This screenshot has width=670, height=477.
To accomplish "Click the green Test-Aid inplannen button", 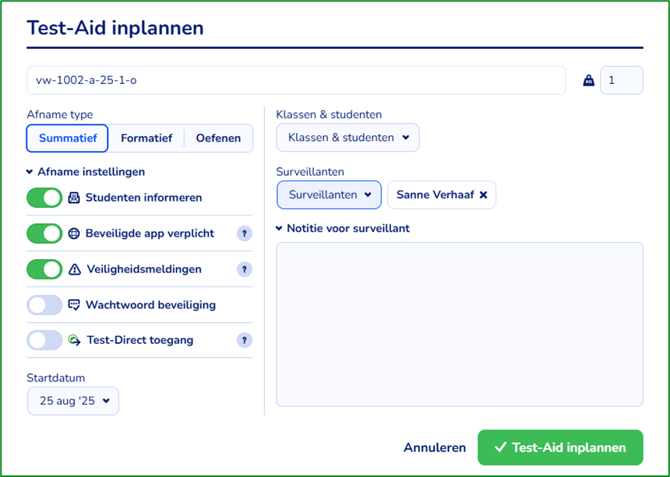I will tap(560, 447).
